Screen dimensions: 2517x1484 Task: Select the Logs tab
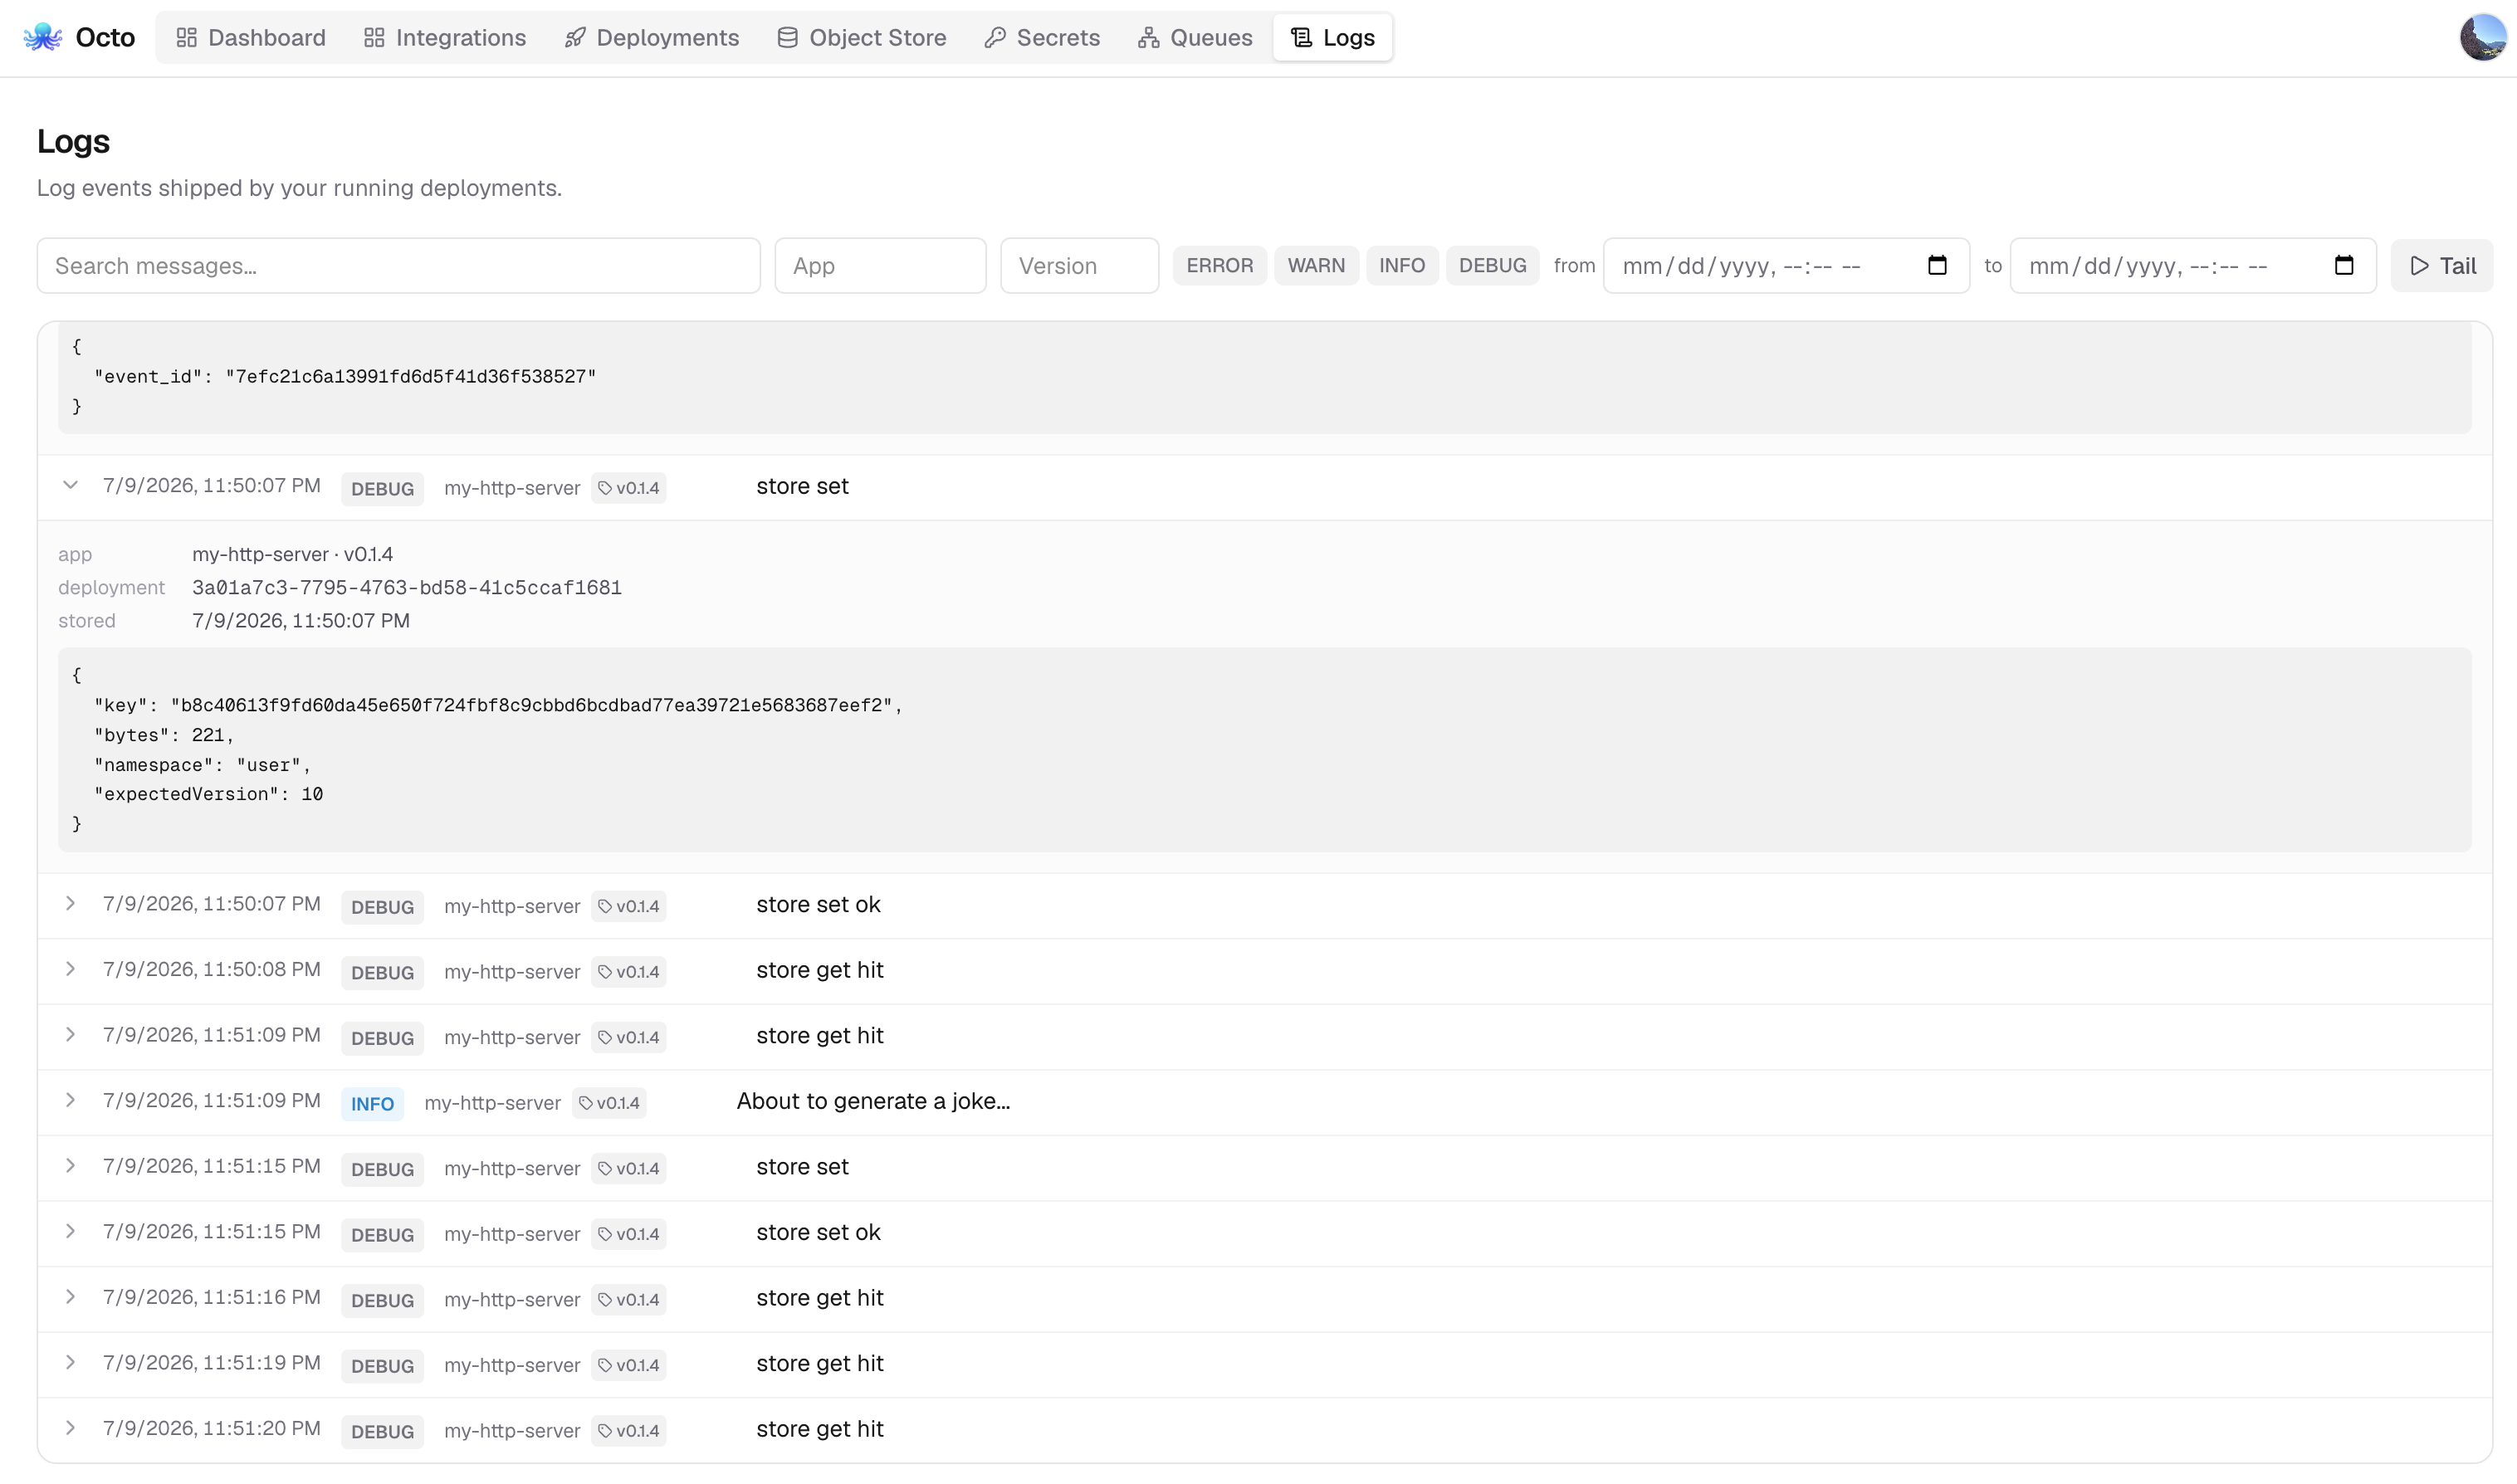tap(1332, 37)
